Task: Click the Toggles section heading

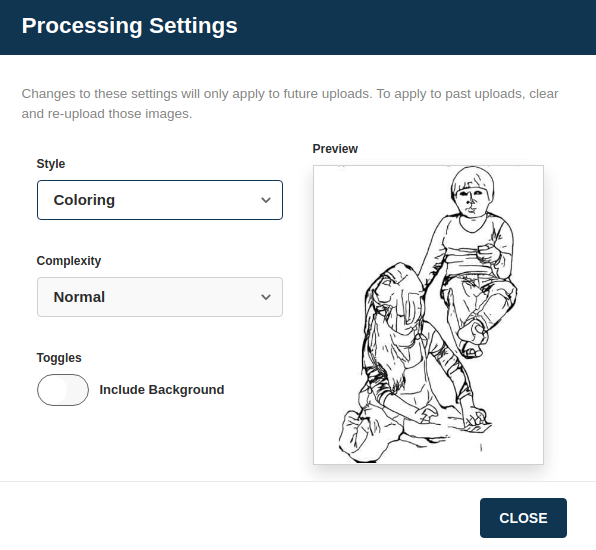Action: coord(59,358)
